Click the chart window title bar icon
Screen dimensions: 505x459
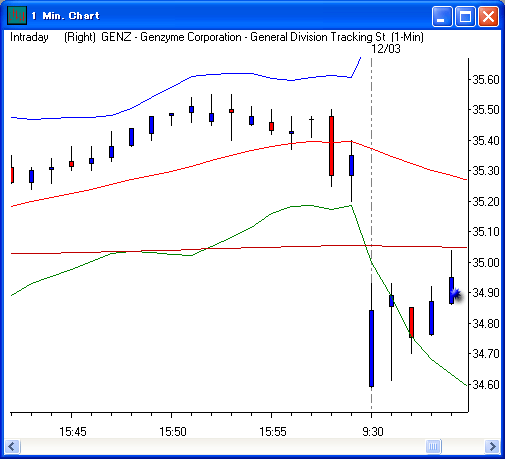[x=16, y=16]
